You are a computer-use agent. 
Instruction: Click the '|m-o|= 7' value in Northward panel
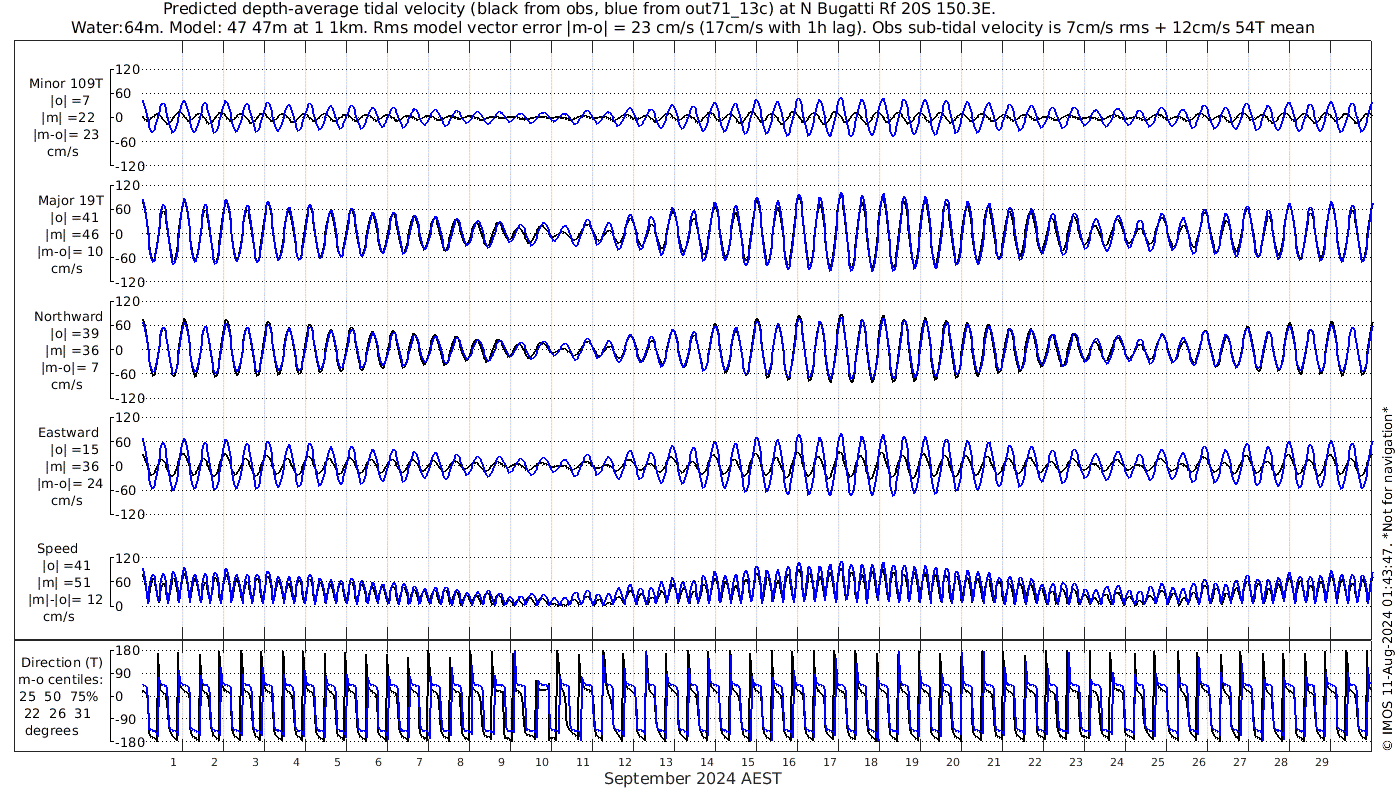click(70, 368)
